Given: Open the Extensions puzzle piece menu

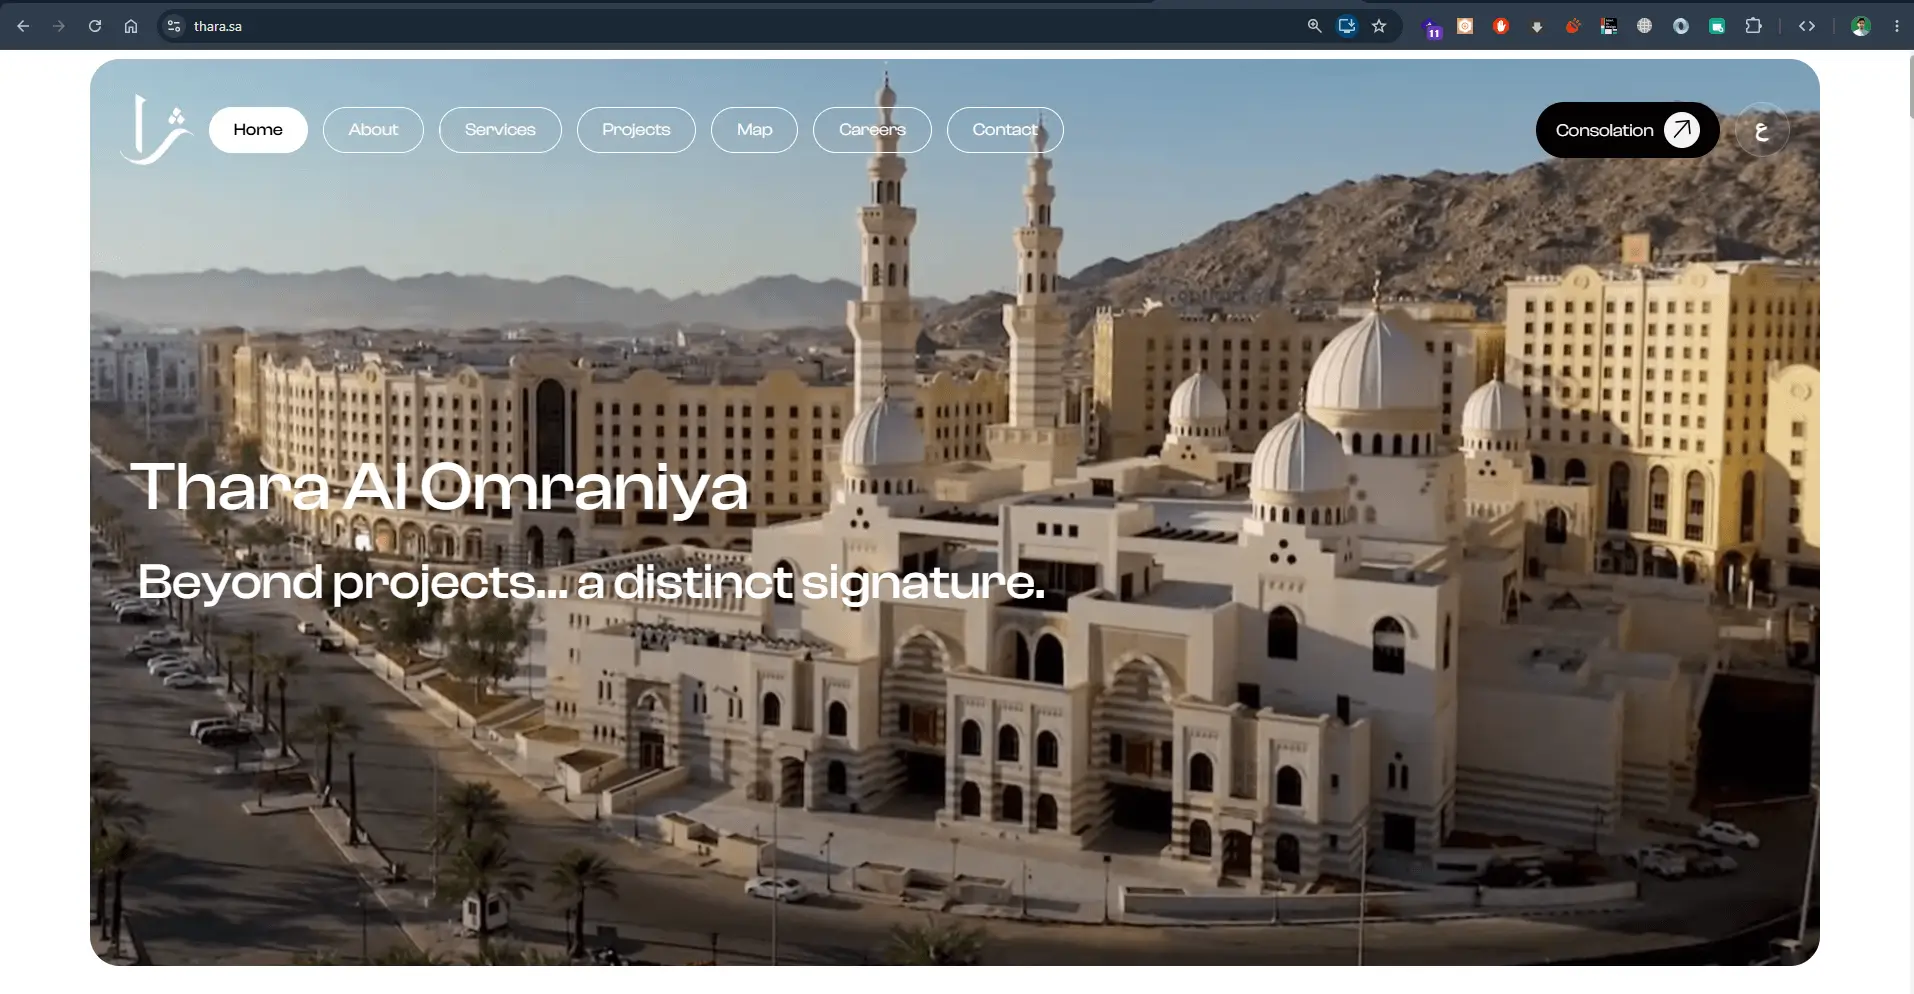Looking at the screenshot, I should pyautogui.click(x=1753, y=26).
